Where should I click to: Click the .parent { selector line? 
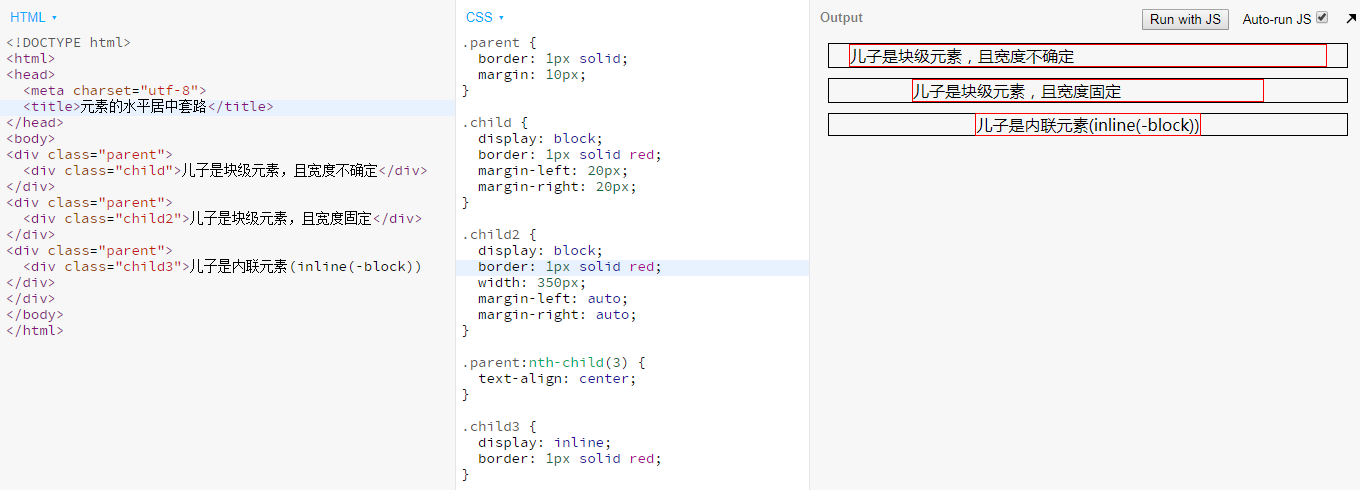coord(499,42)
